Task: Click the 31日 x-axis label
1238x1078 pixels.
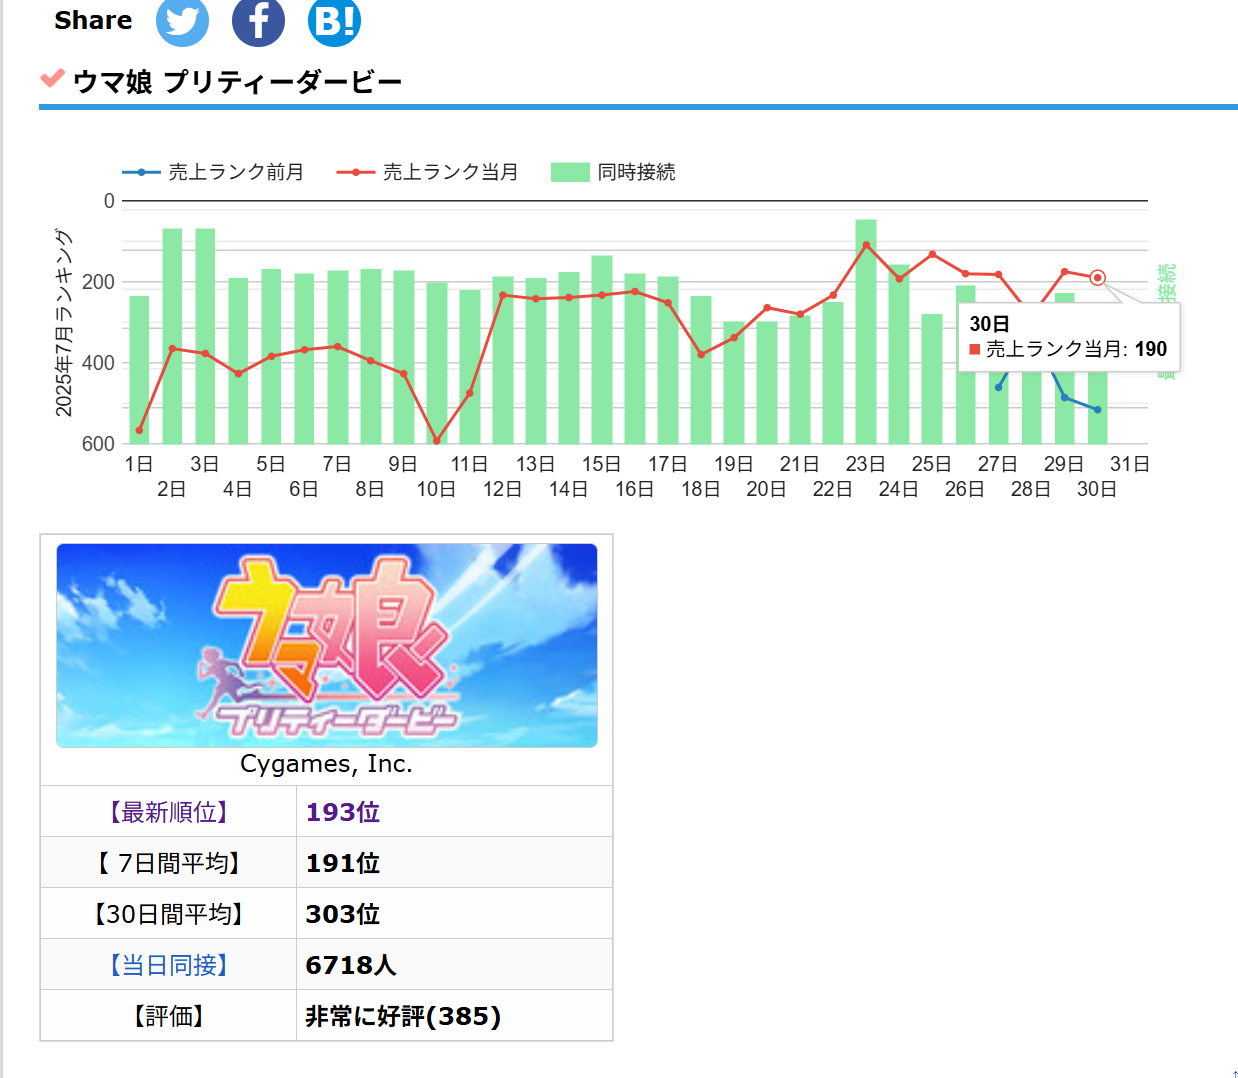Action: click(x=1130, y=464)
